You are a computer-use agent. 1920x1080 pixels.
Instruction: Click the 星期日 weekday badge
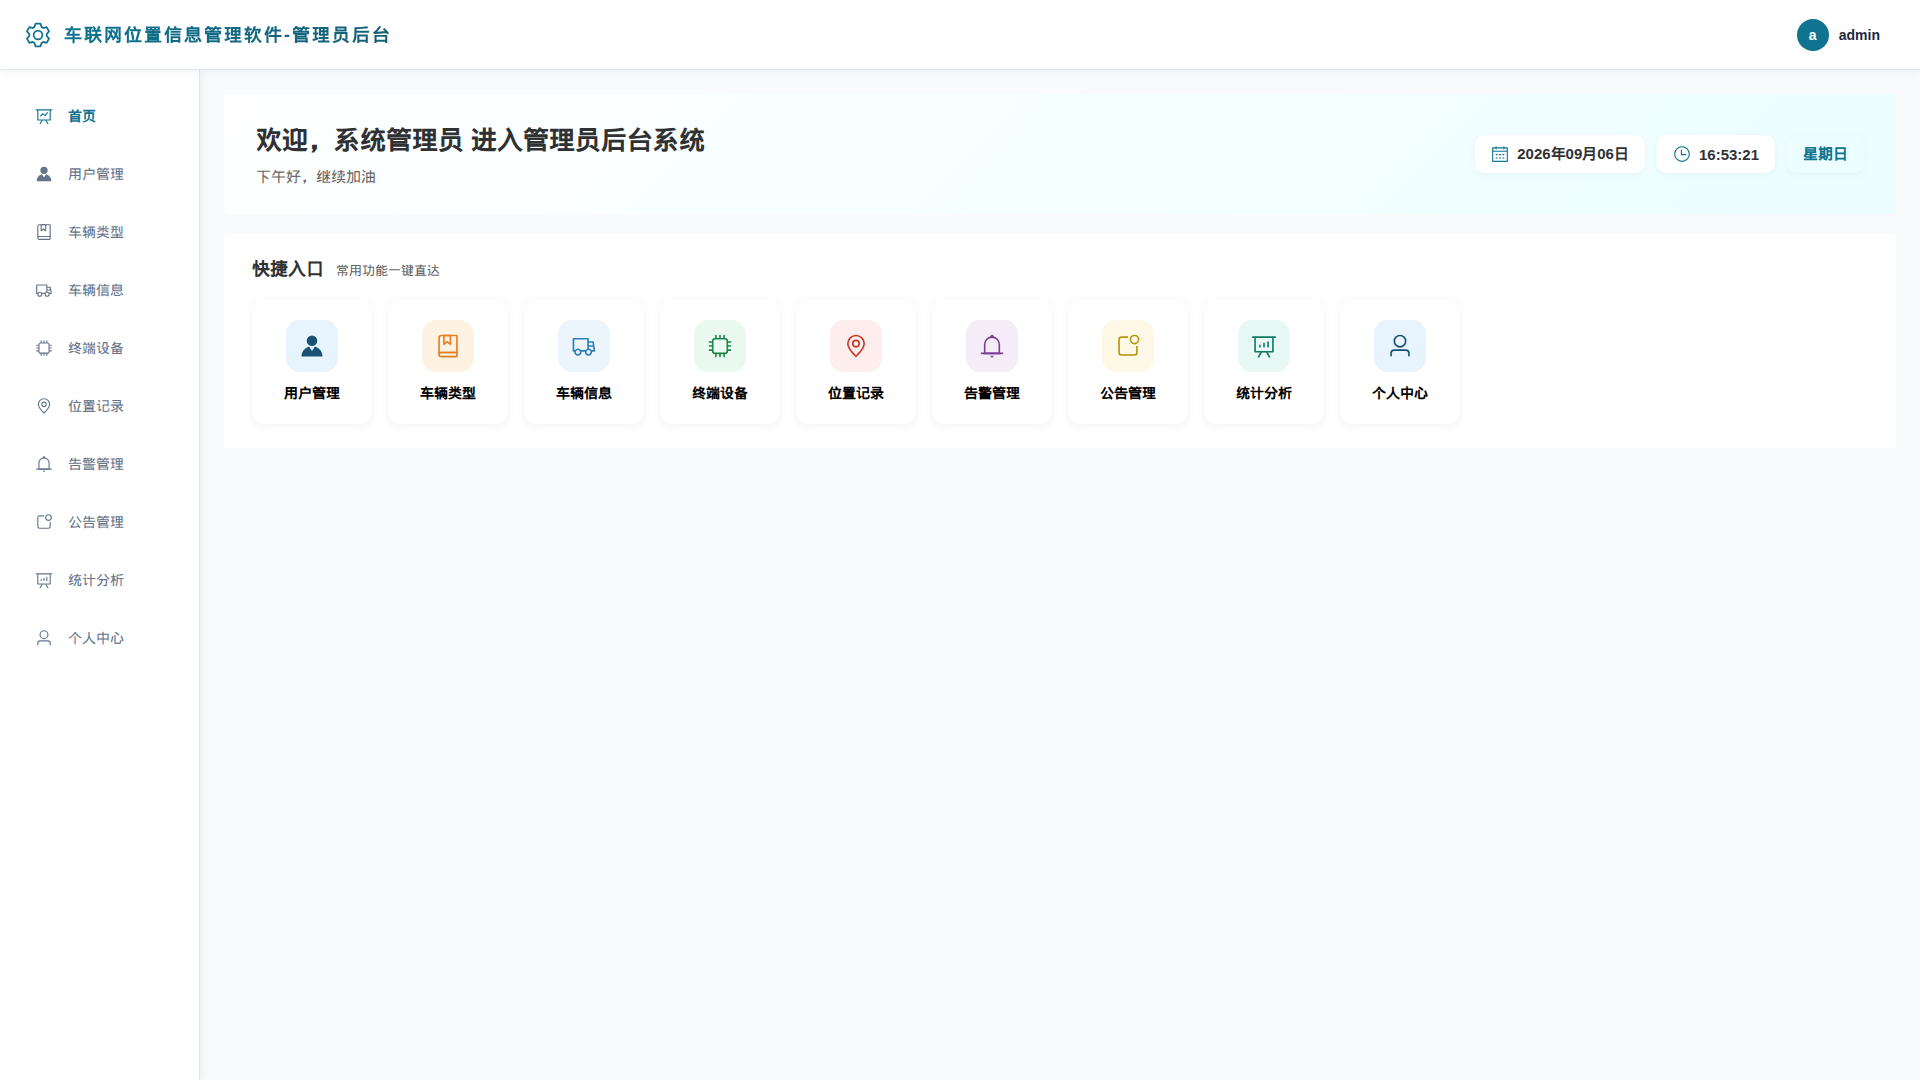(x=1825, y=154)
